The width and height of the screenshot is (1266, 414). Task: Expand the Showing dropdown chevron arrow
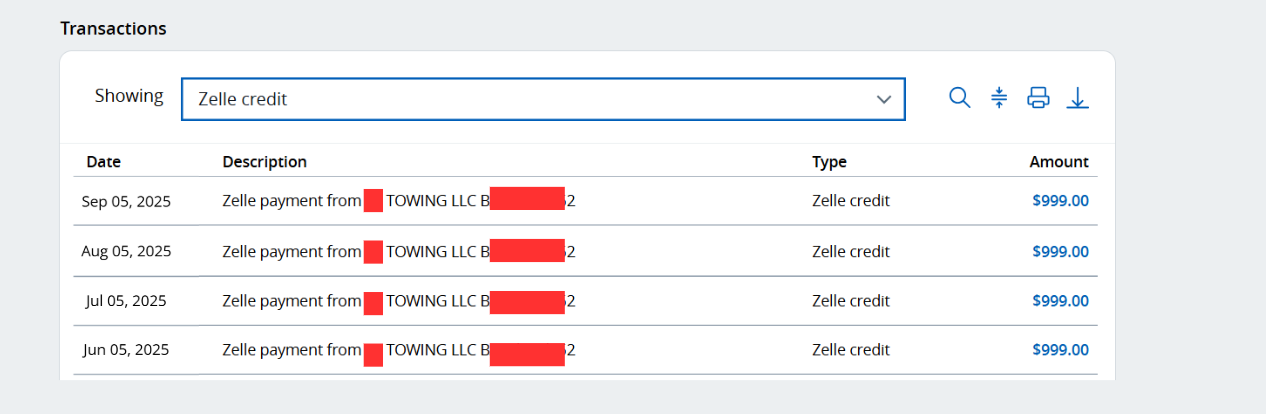[x=883, y=99]
